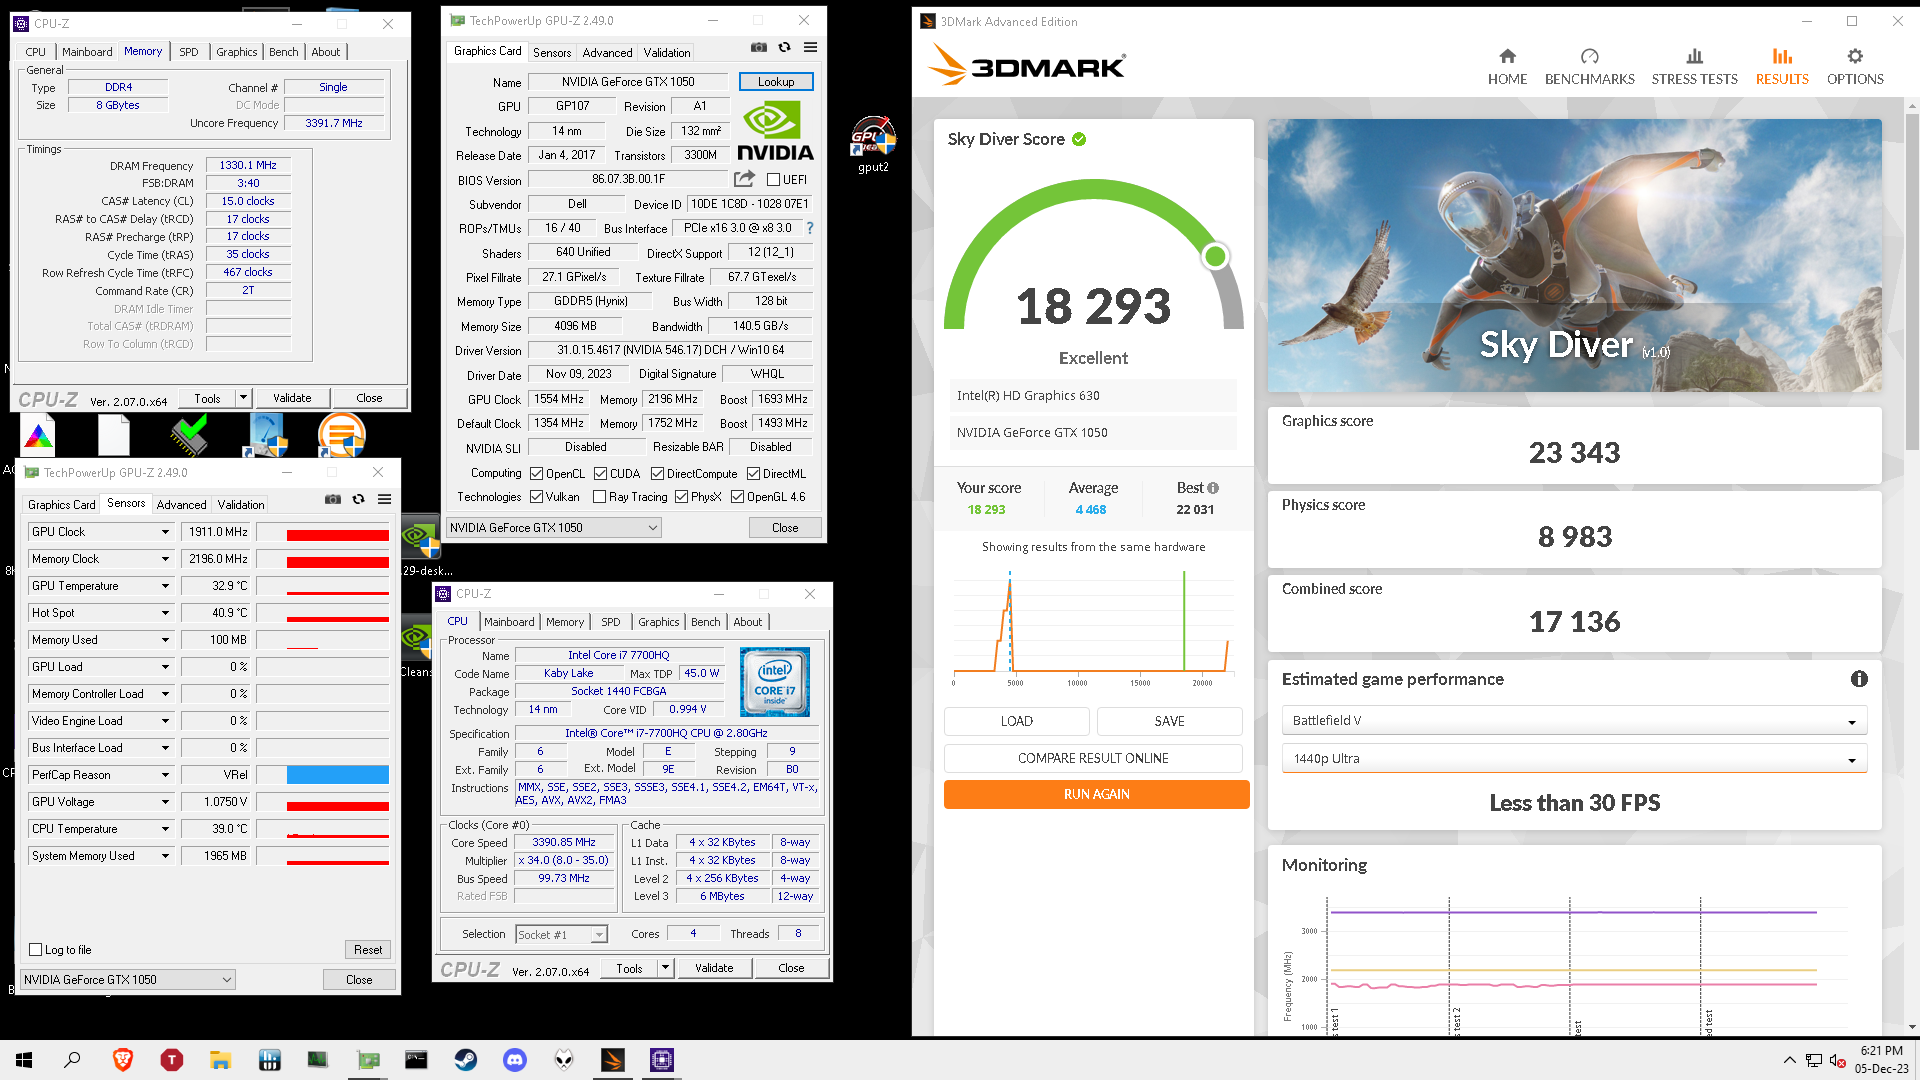Open Discord from taskbar
The height and width of the screenshot is (1080, 1920).
click(x=515, y=1060)
